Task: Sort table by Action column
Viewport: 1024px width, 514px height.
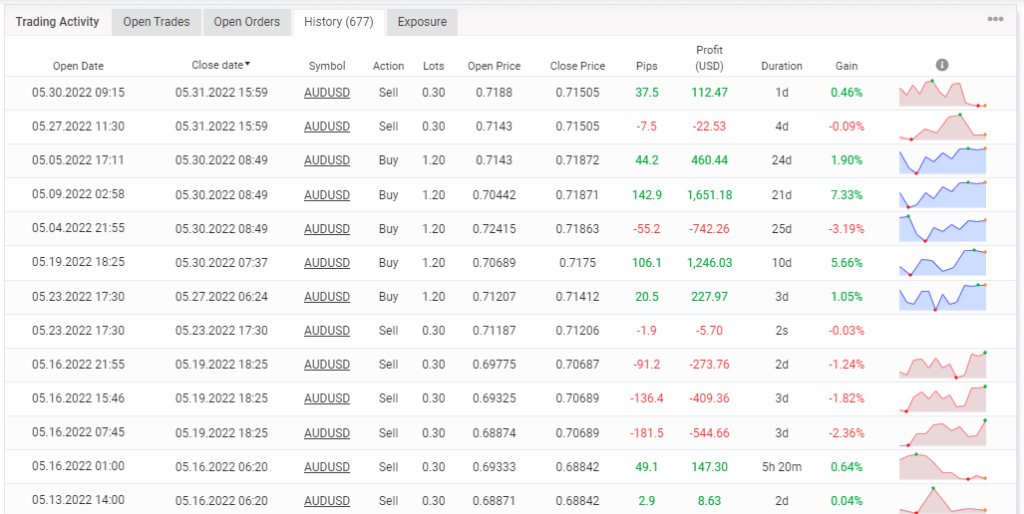Action: (389, 66)
